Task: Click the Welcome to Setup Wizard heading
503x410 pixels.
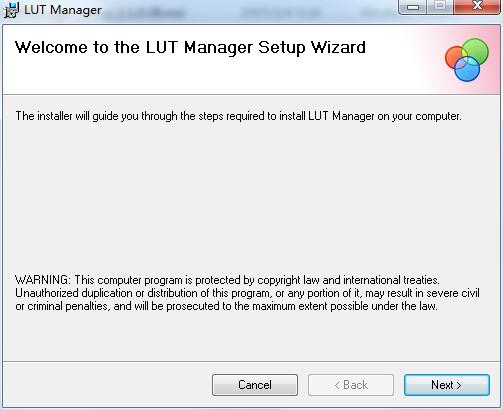Action: (x=190, y=47)
